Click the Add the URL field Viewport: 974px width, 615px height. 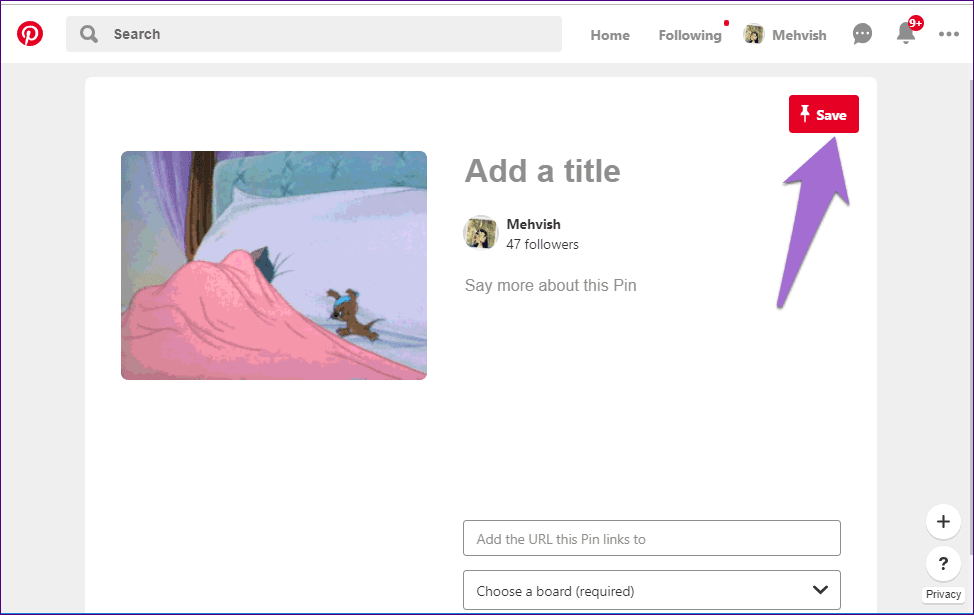652,538
